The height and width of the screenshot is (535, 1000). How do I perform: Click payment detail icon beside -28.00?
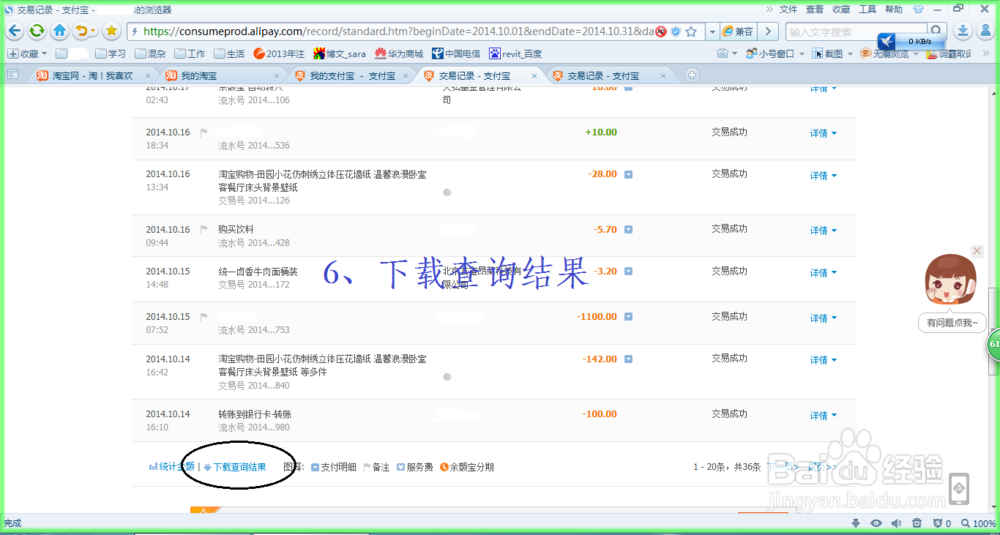click(628, 175)
